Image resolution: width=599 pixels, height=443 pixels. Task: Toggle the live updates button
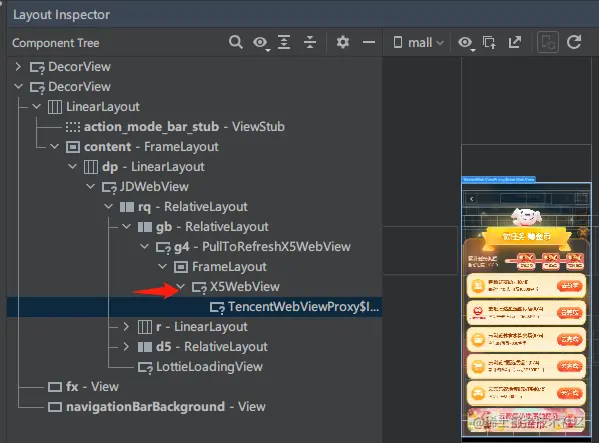tap(548, 42)
